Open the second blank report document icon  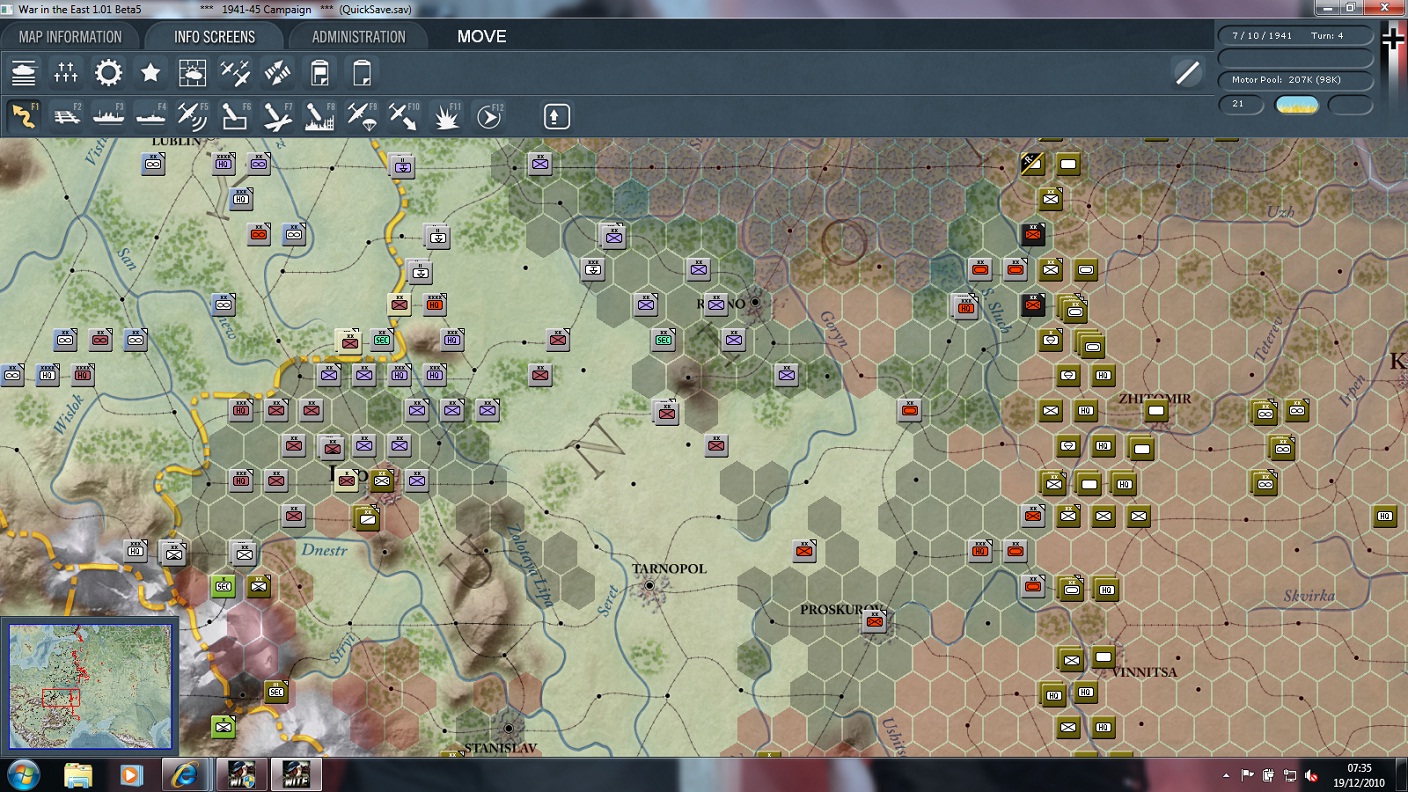point(361,73)
